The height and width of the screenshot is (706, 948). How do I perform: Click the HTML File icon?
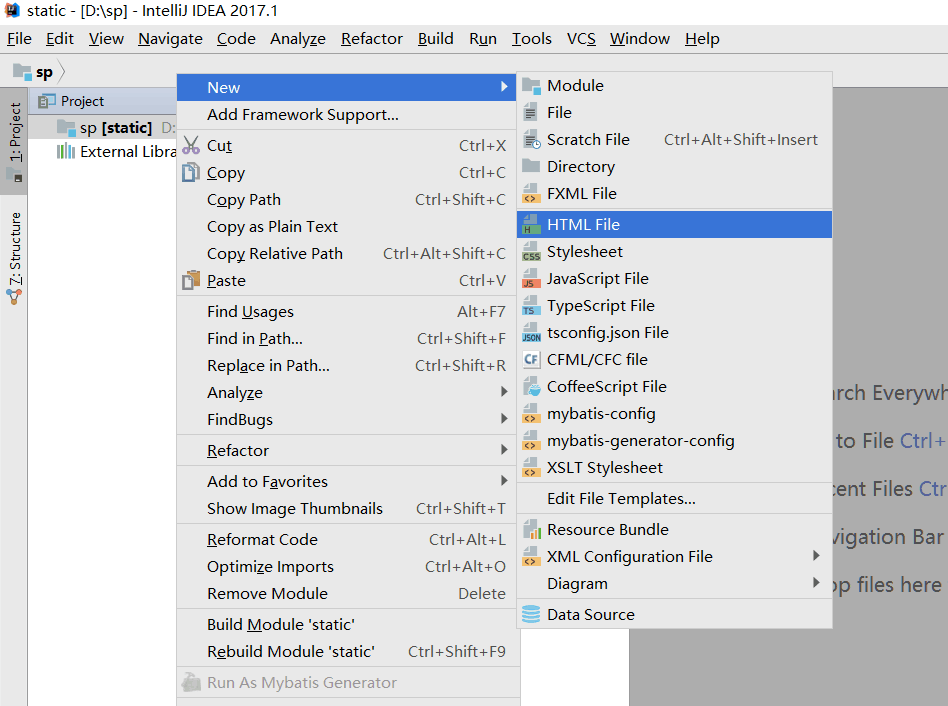point(531,225)
